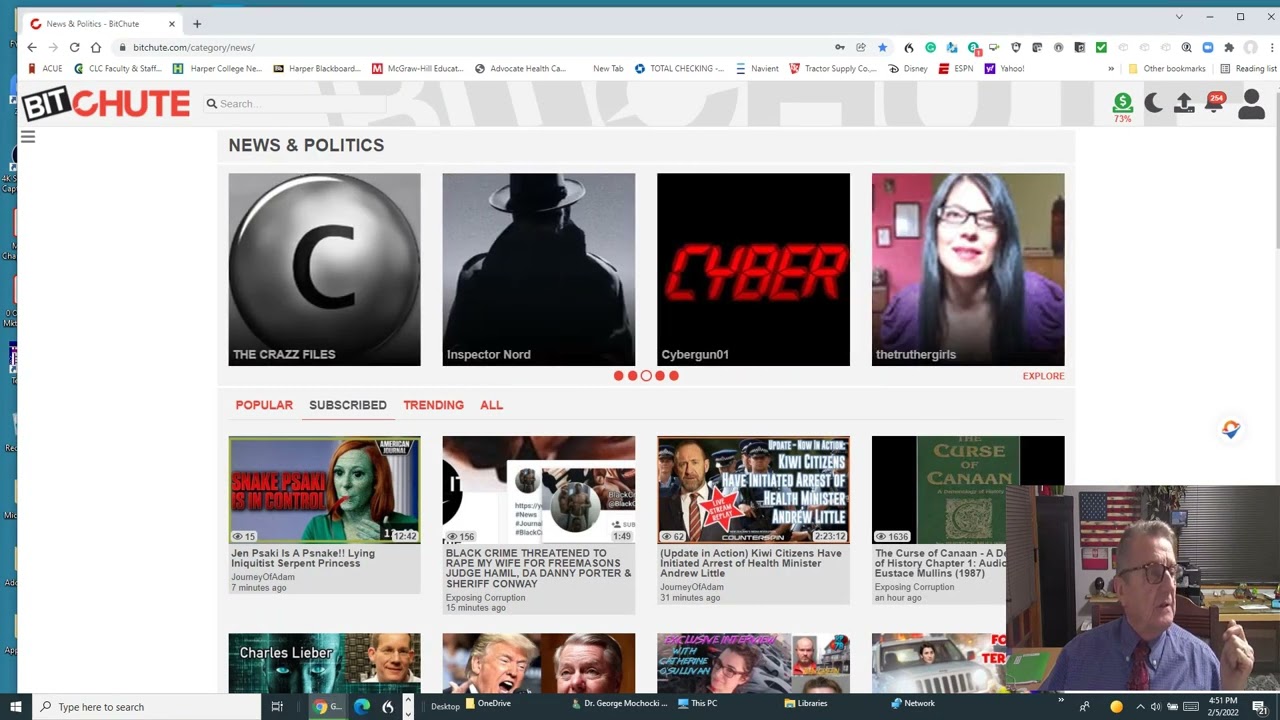The image size is (1280, 720).
Task: Open Task View on the taskbar
Action: (x=277, y=707)
